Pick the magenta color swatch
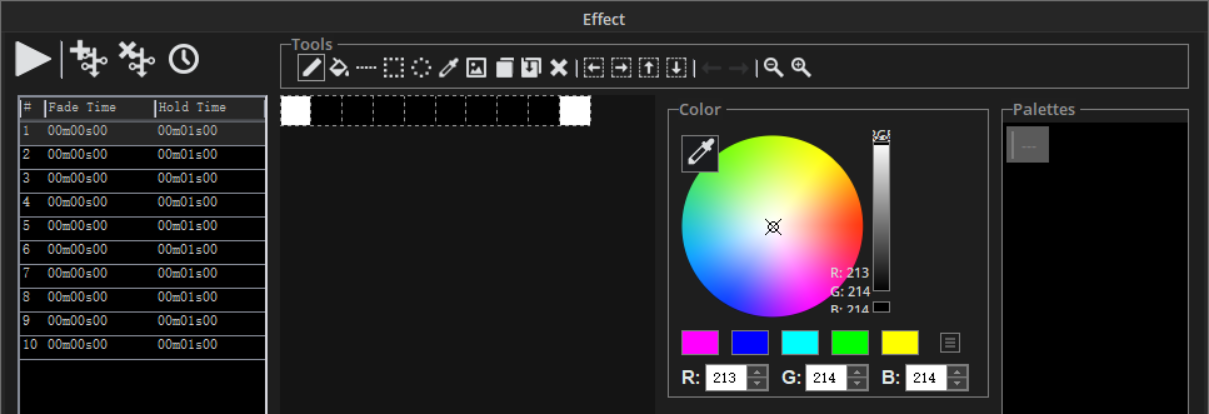Image resolution: width=1209 pixels, height=414 pixels. click(x=700, y=343)
